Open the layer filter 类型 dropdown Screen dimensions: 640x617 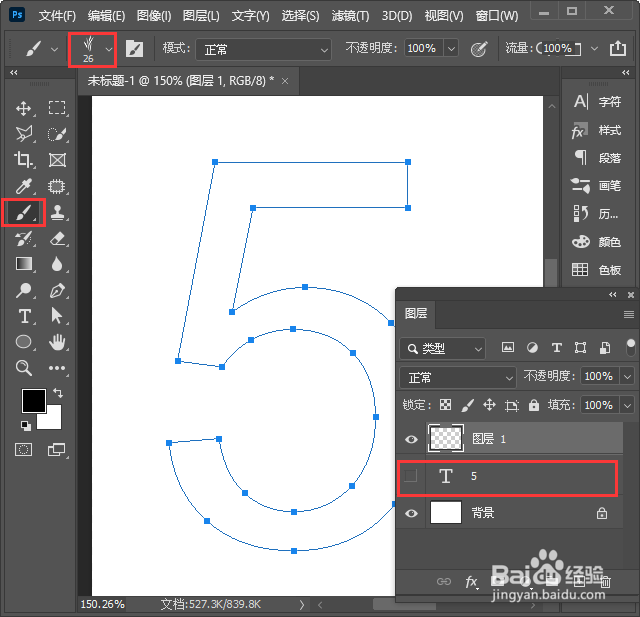(442, 348)
